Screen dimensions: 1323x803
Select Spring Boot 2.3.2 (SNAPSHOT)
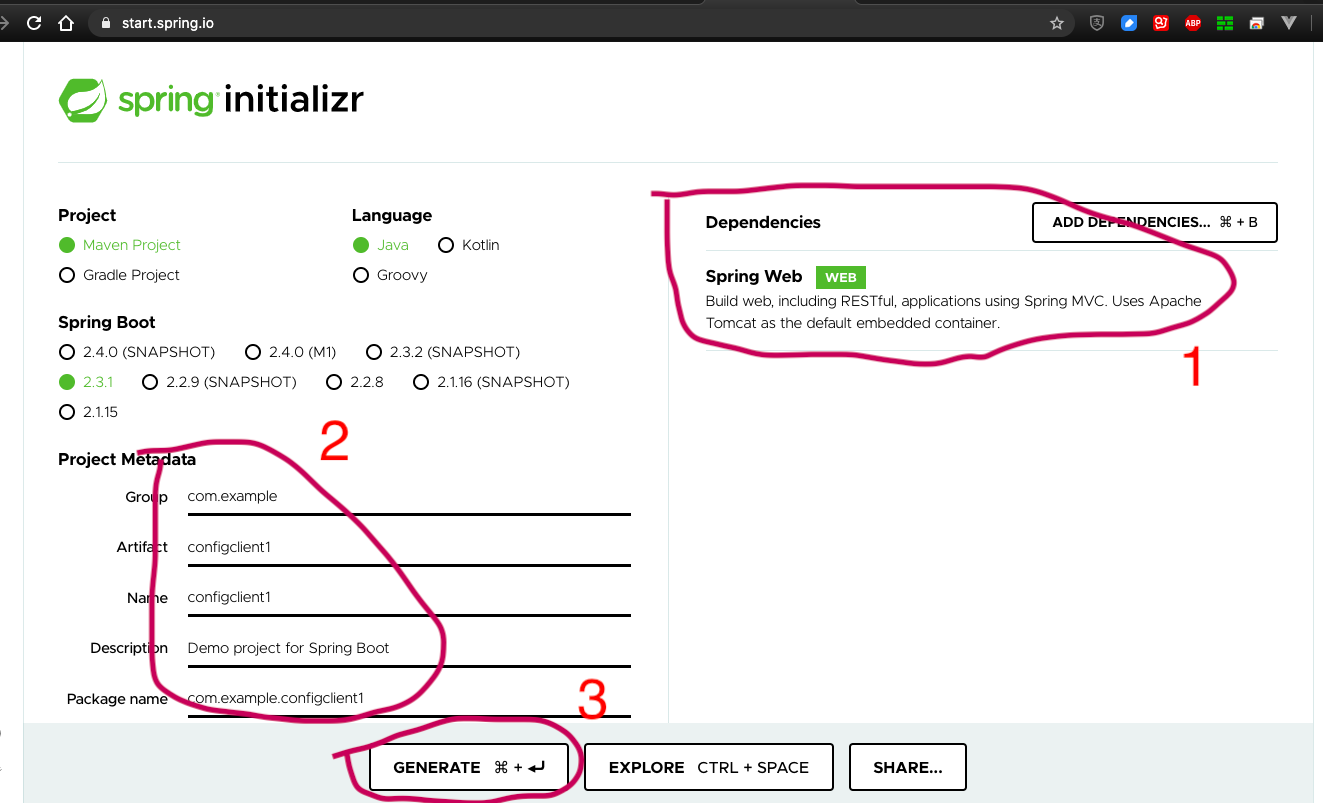click(443, 352)
